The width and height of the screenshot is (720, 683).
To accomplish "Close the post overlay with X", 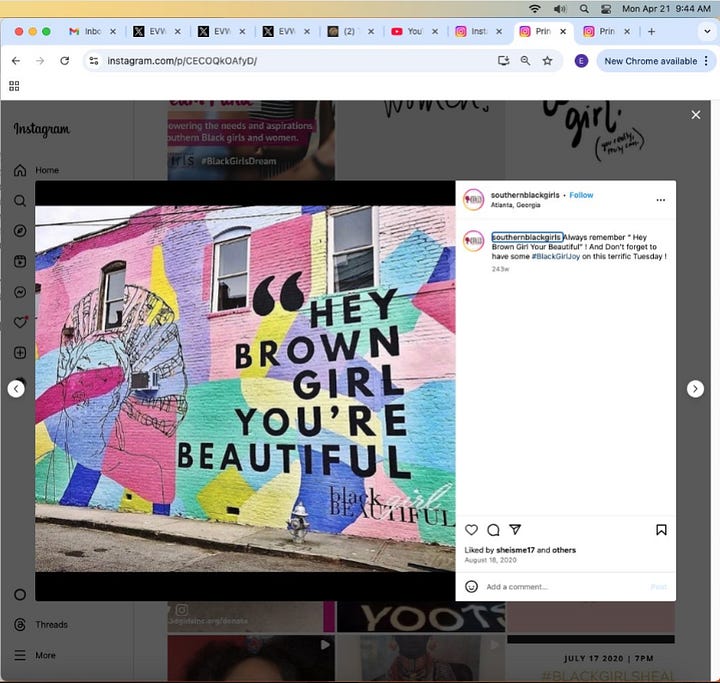I will [x=696, y=115].
